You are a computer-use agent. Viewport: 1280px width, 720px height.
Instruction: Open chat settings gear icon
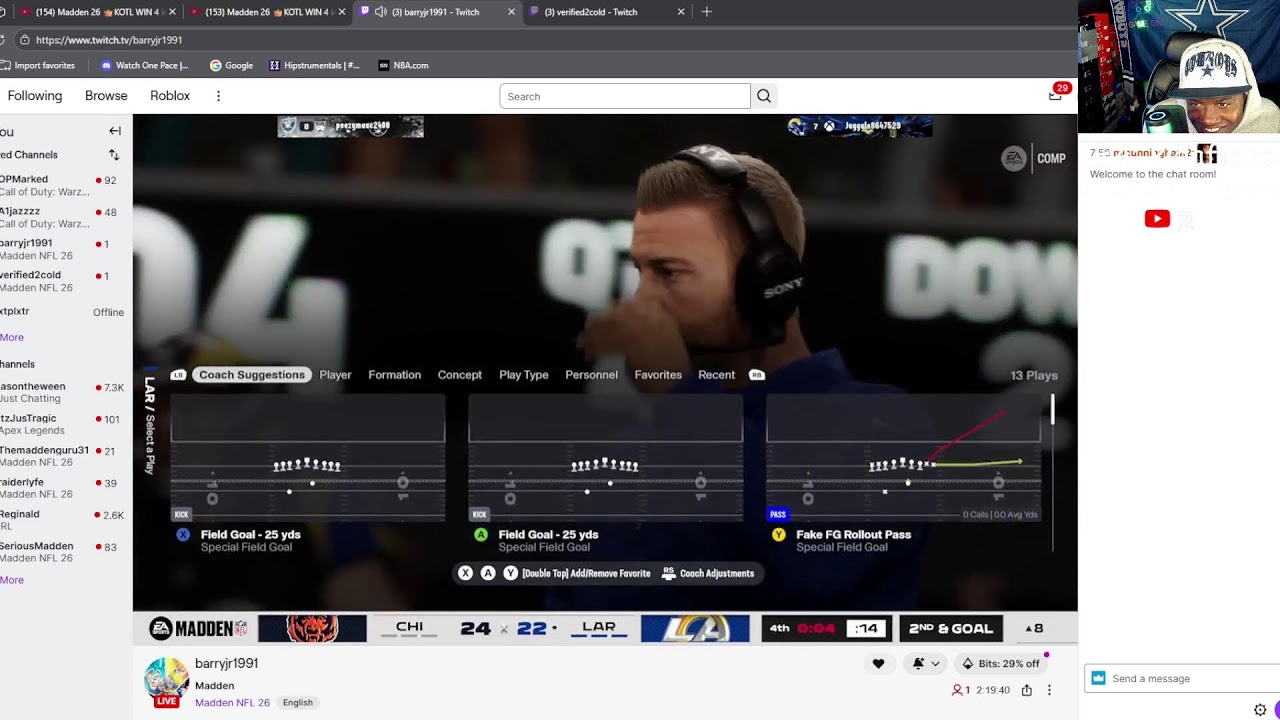point(1260,710)
